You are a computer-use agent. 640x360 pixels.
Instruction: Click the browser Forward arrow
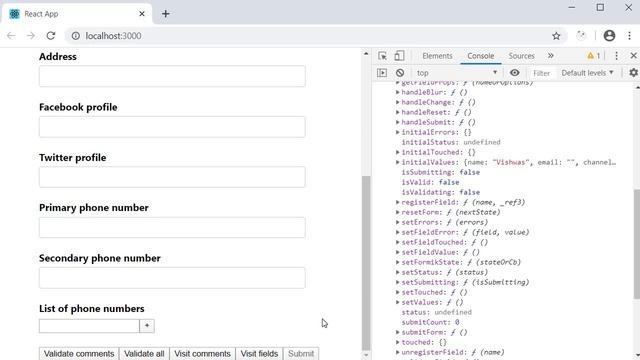[31, 36]
